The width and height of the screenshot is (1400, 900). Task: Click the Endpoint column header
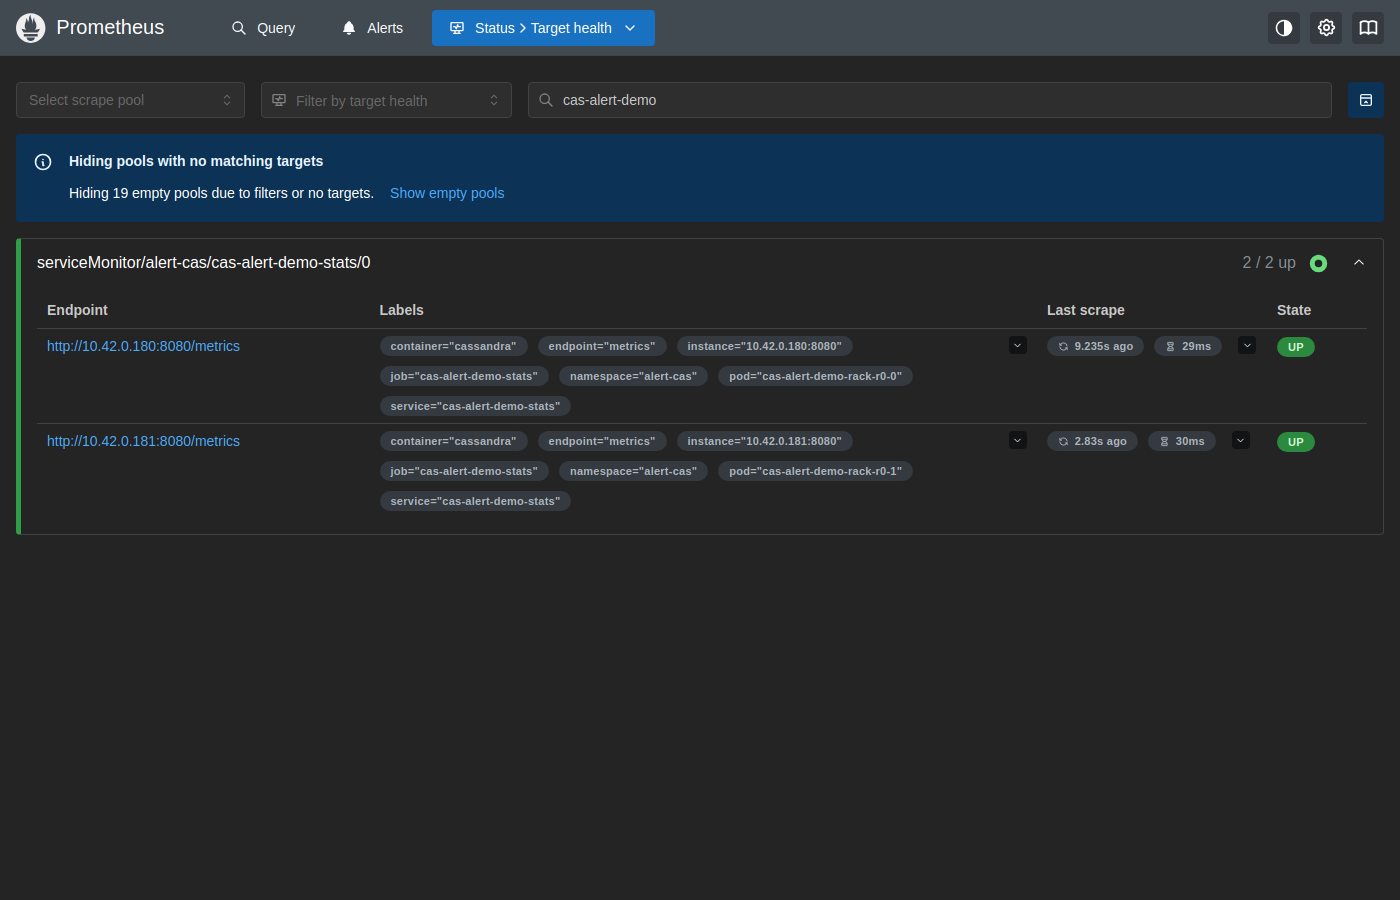click(x=77, y=310)
